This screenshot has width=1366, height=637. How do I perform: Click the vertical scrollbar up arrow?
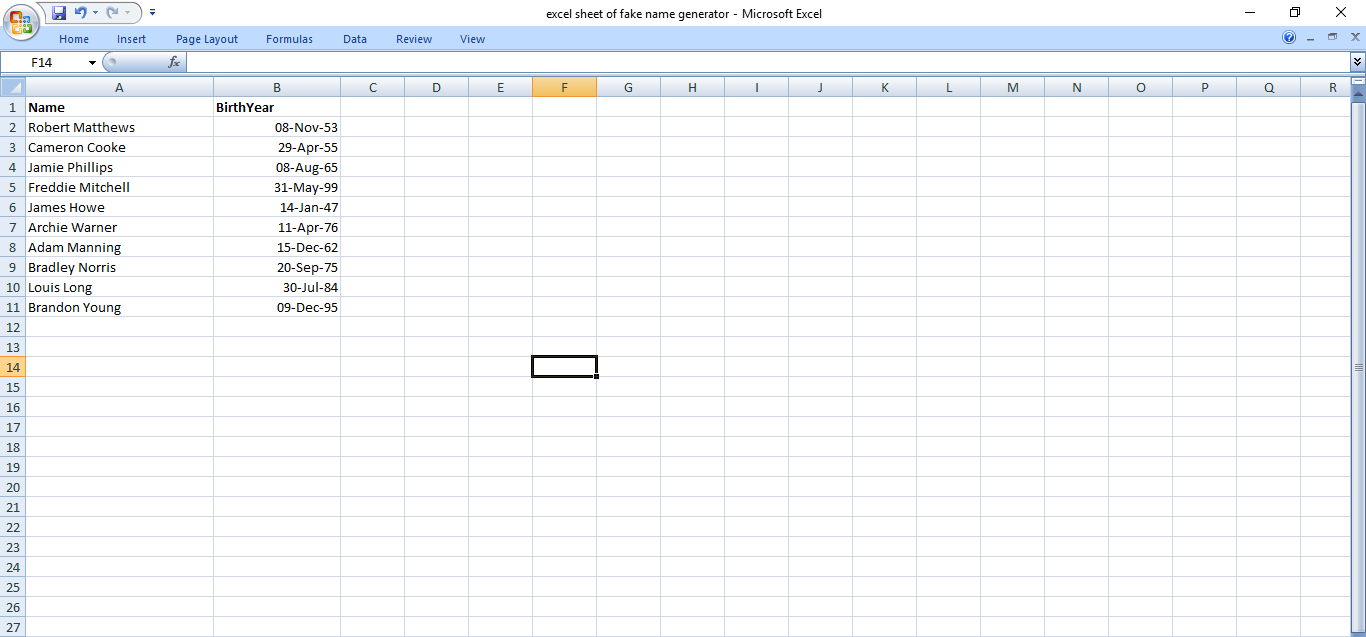point(1358,93)
